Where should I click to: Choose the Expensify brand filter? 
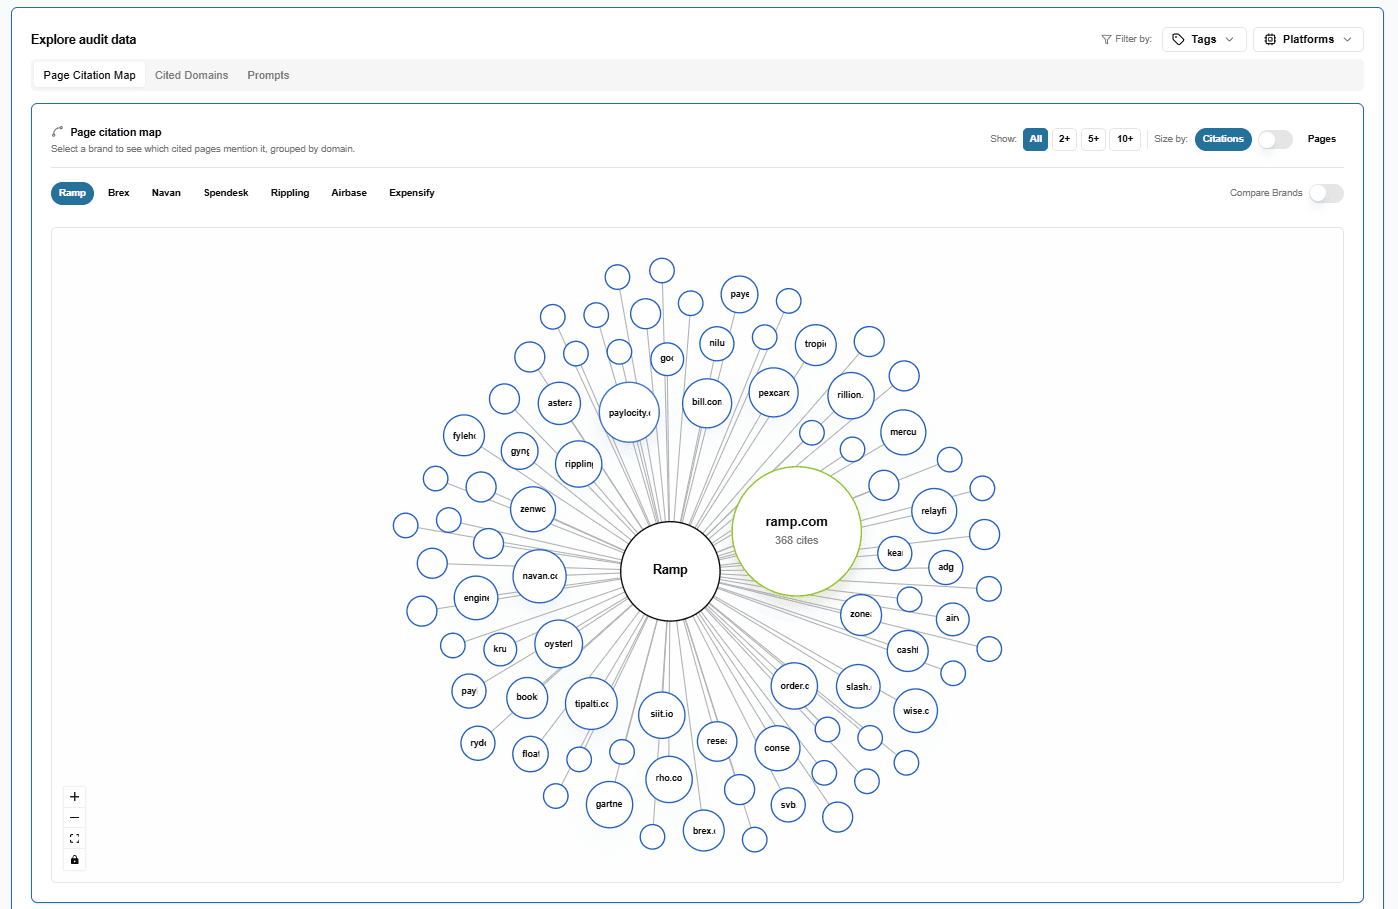[411, 193]
